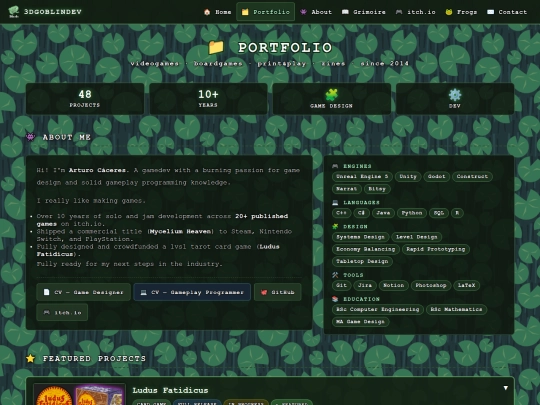The image size is (540, 405).
Task: Click the book icon beside Grimoire
Action: coord(345,12)
